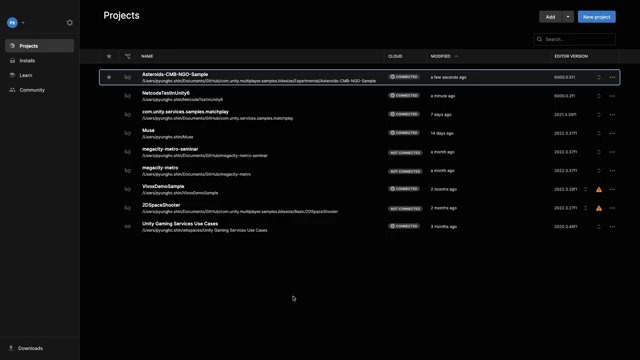Unfavorite the Asteroids-CMB-NGO-Sample star
The height and width of the screenshot is (360, 640).
click(x=109, y=77)
